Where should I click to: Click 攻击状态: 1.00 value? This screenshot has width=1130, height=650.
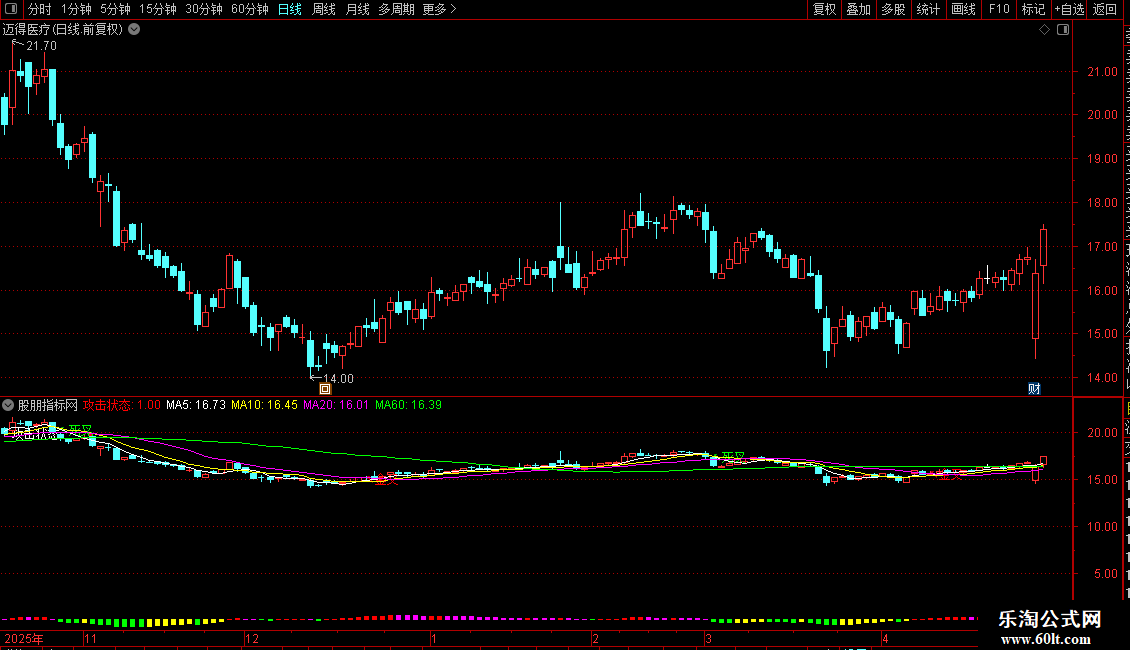pyautogui.click(x=122, y=405)
